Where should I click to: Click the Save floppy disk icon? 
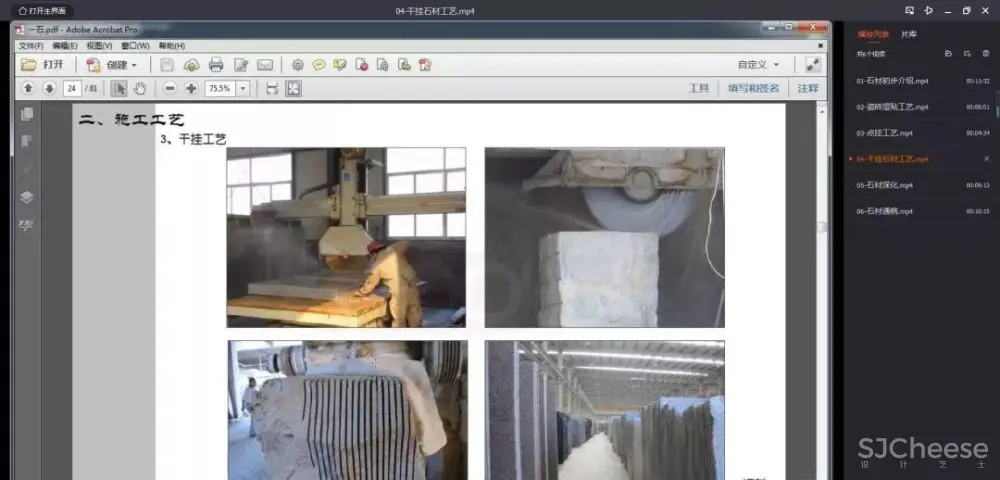[167, 65]
